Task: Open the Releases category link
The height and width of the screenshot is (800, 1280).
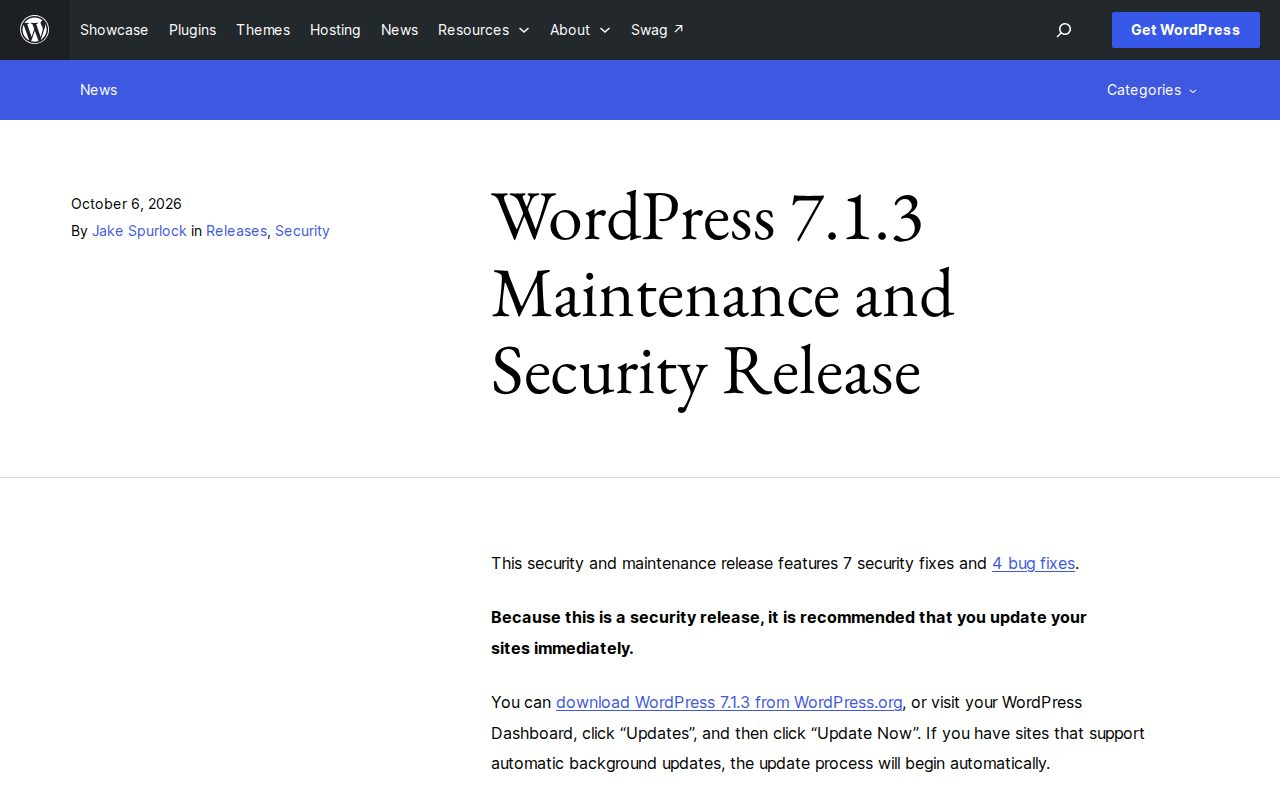Action: 237,231
